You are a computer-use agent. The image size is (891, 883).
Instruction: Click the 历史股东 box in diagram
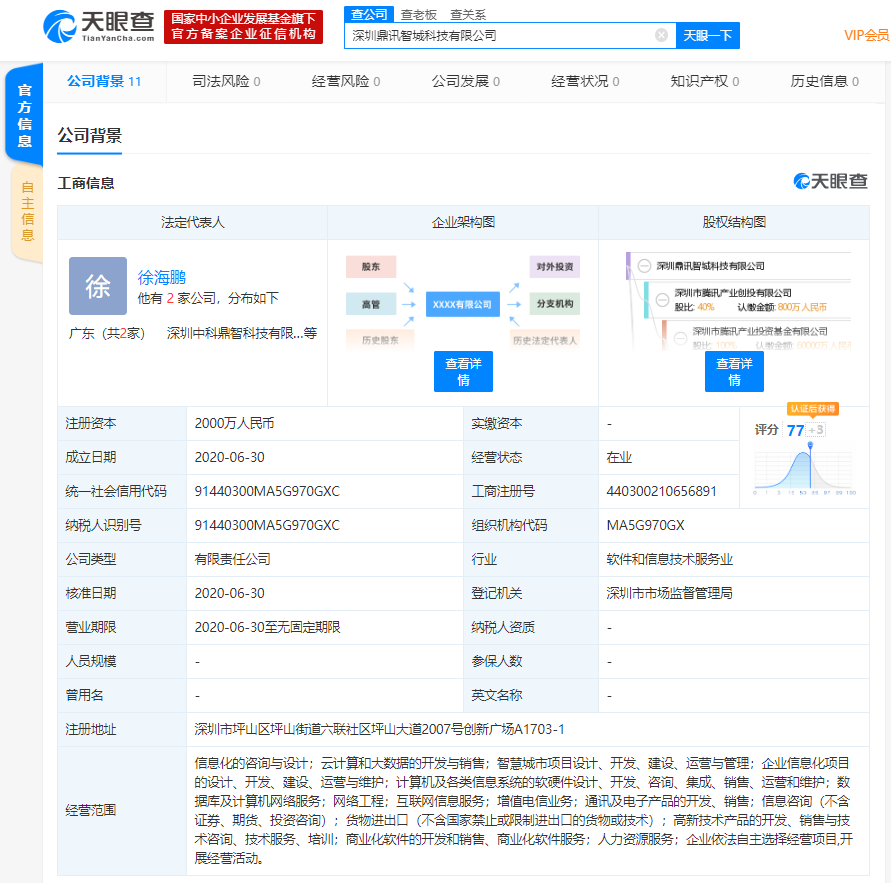coord(380,340)
